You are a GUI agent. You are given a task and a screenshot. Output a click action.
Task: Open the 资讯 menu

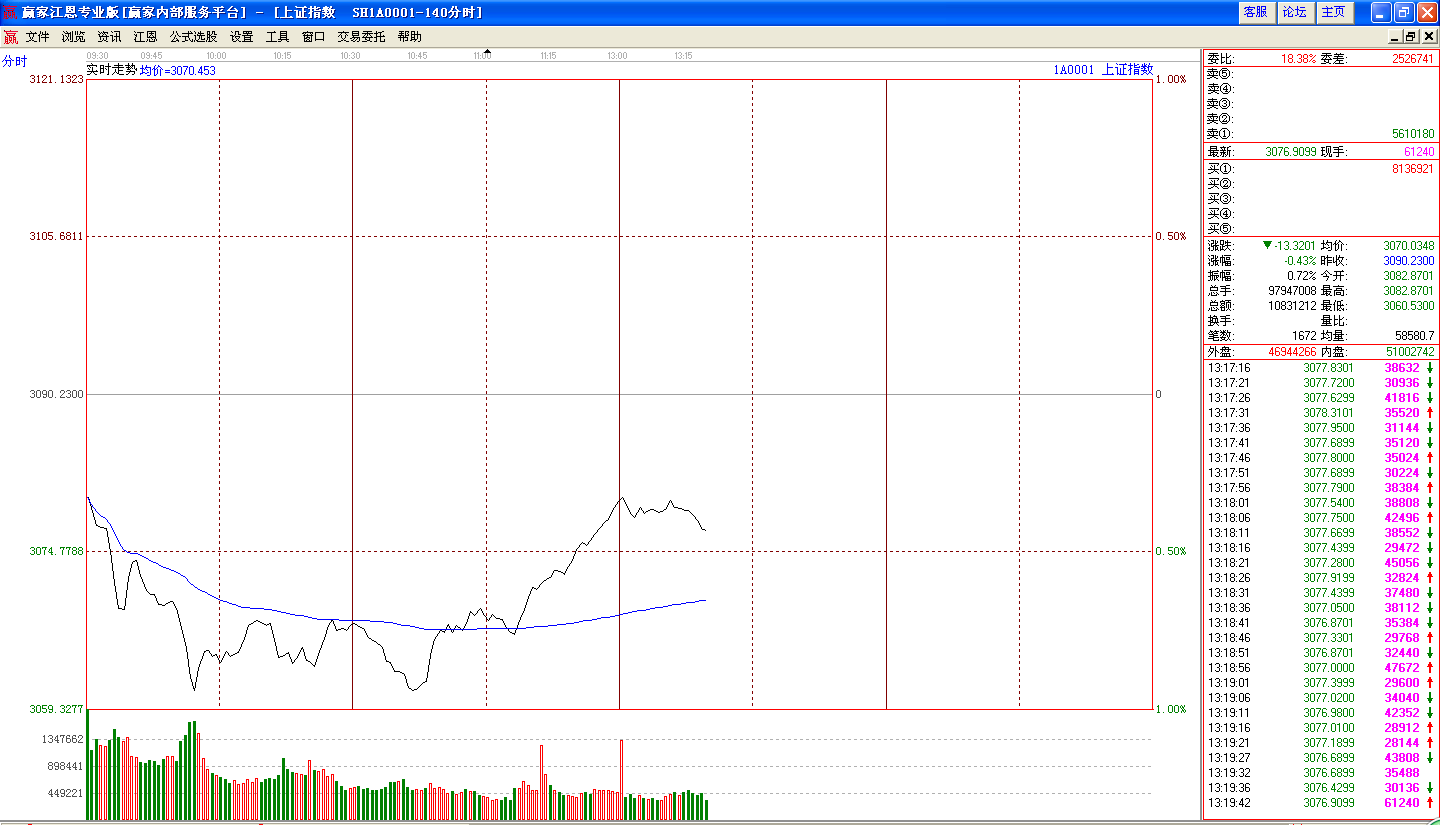(x=109, y=37)
